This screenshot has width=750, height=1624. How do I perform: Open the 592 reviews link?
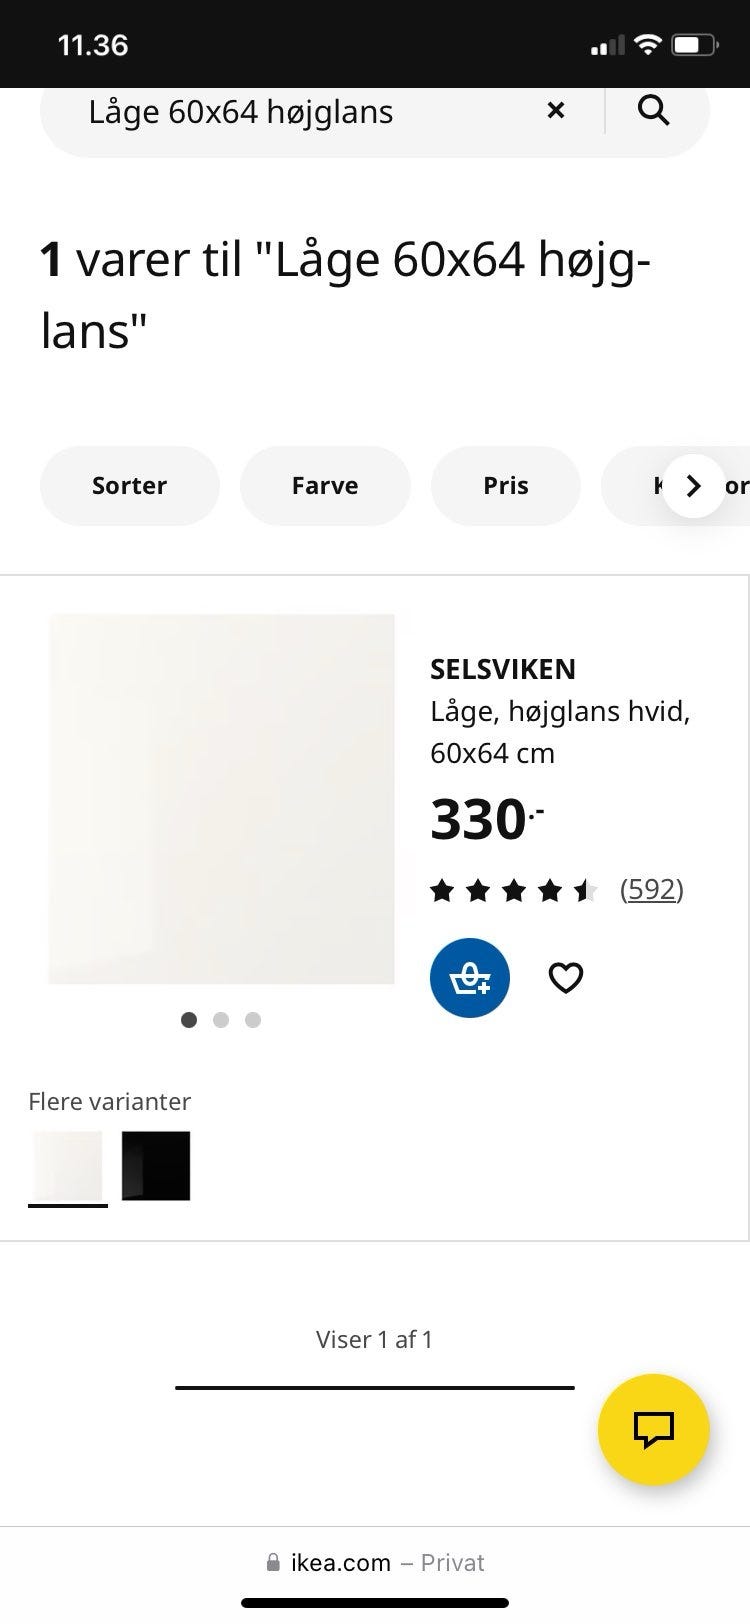[x=651, y=889]
